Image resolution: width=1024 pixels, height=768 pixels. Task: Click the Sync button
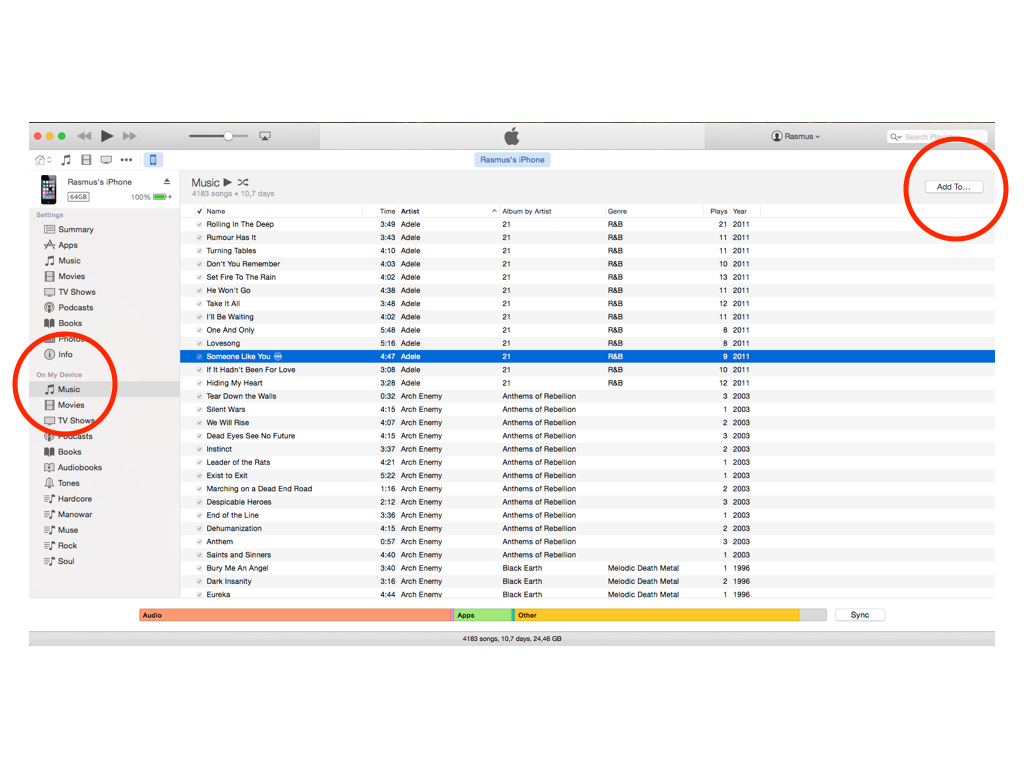(860, 615)
